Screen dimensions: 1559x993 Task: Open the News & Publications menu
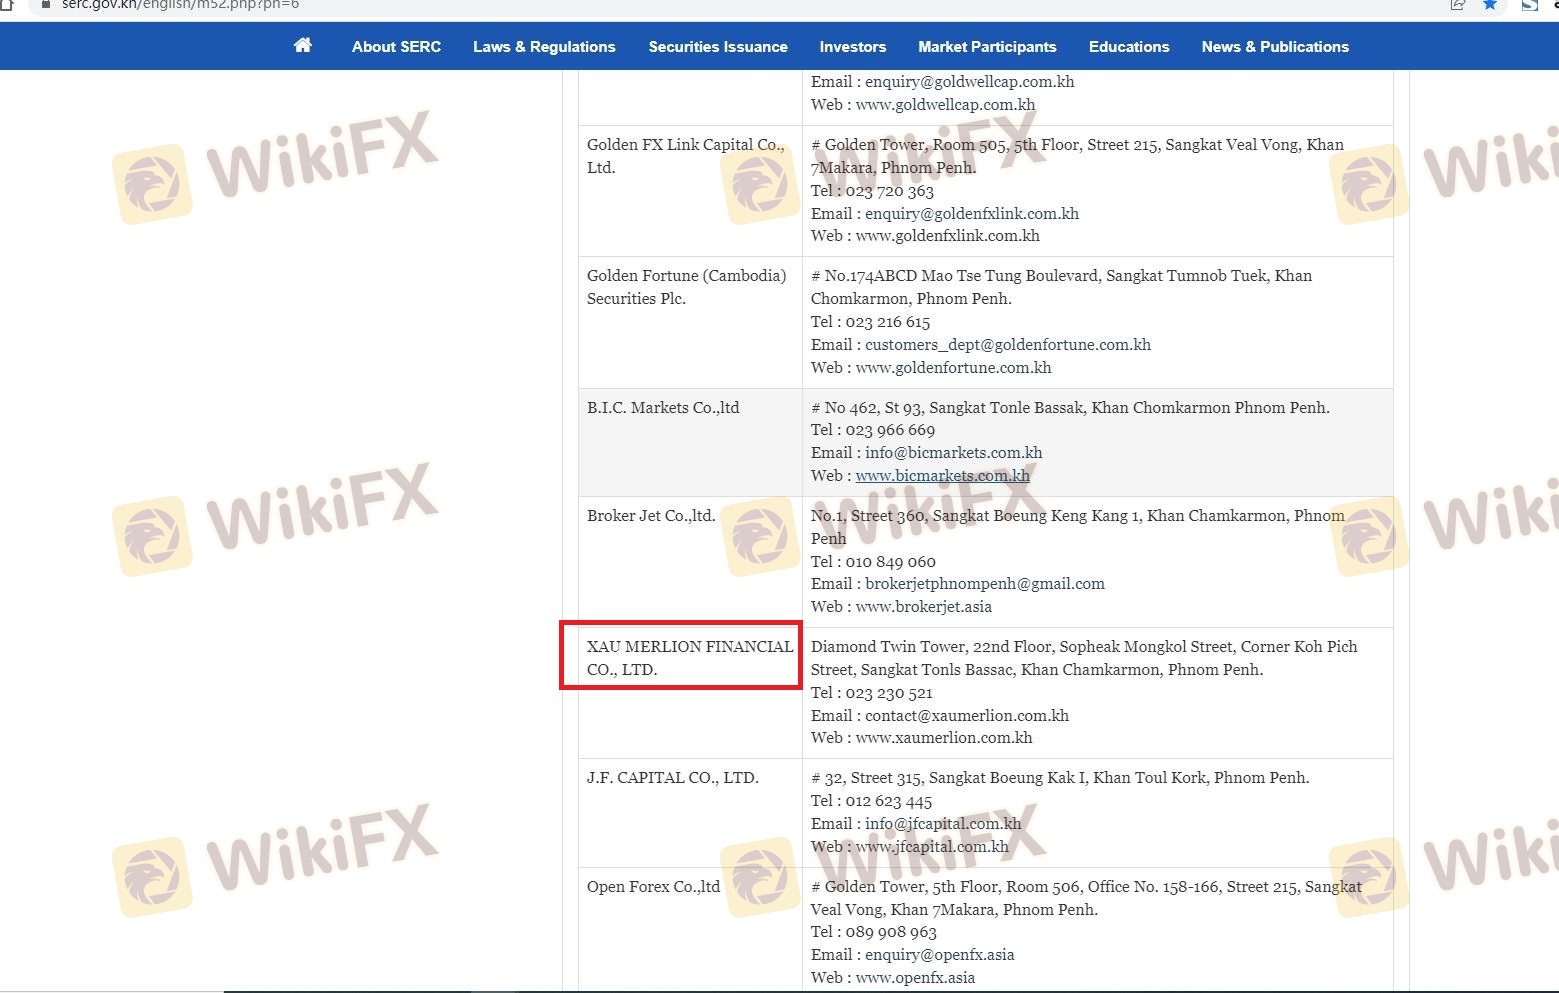tap(1274, 47)
